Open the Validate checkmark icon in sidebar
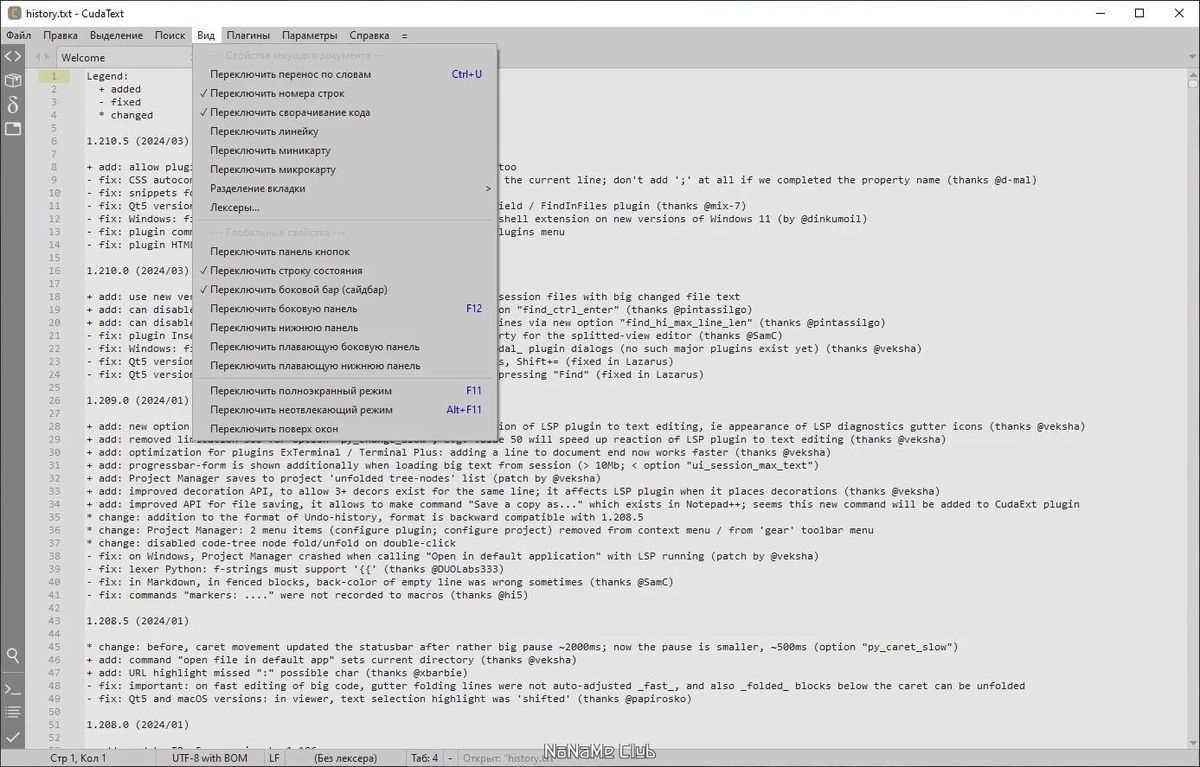This screenshot has height=767, width=1200. pos(13,736)
